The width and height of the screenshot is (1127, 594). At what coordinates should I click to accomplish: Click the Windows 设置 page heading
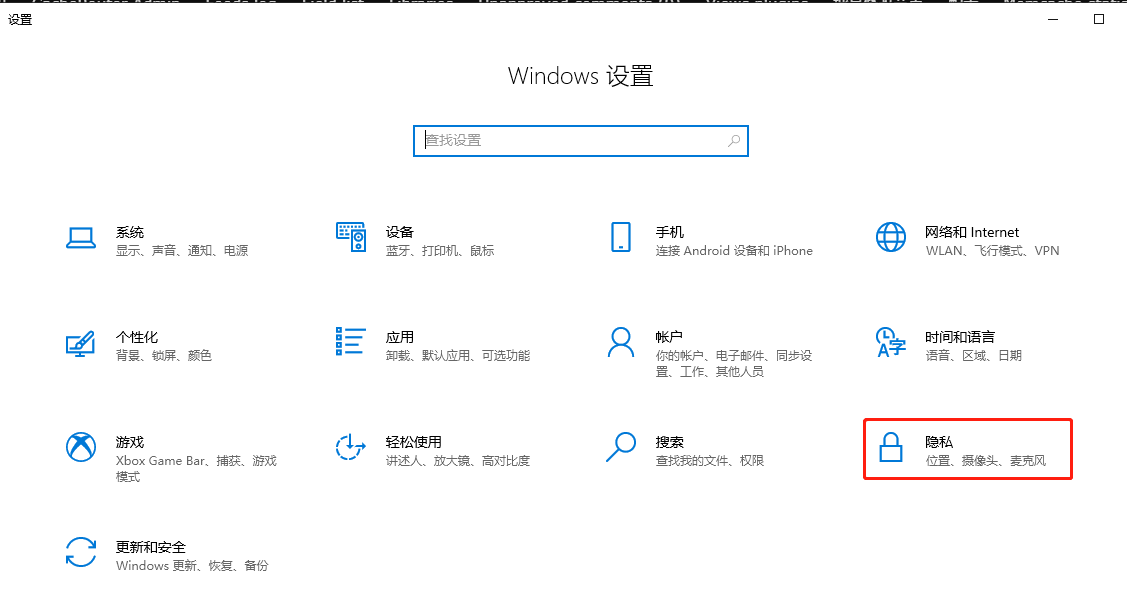[x=581, y=76]
